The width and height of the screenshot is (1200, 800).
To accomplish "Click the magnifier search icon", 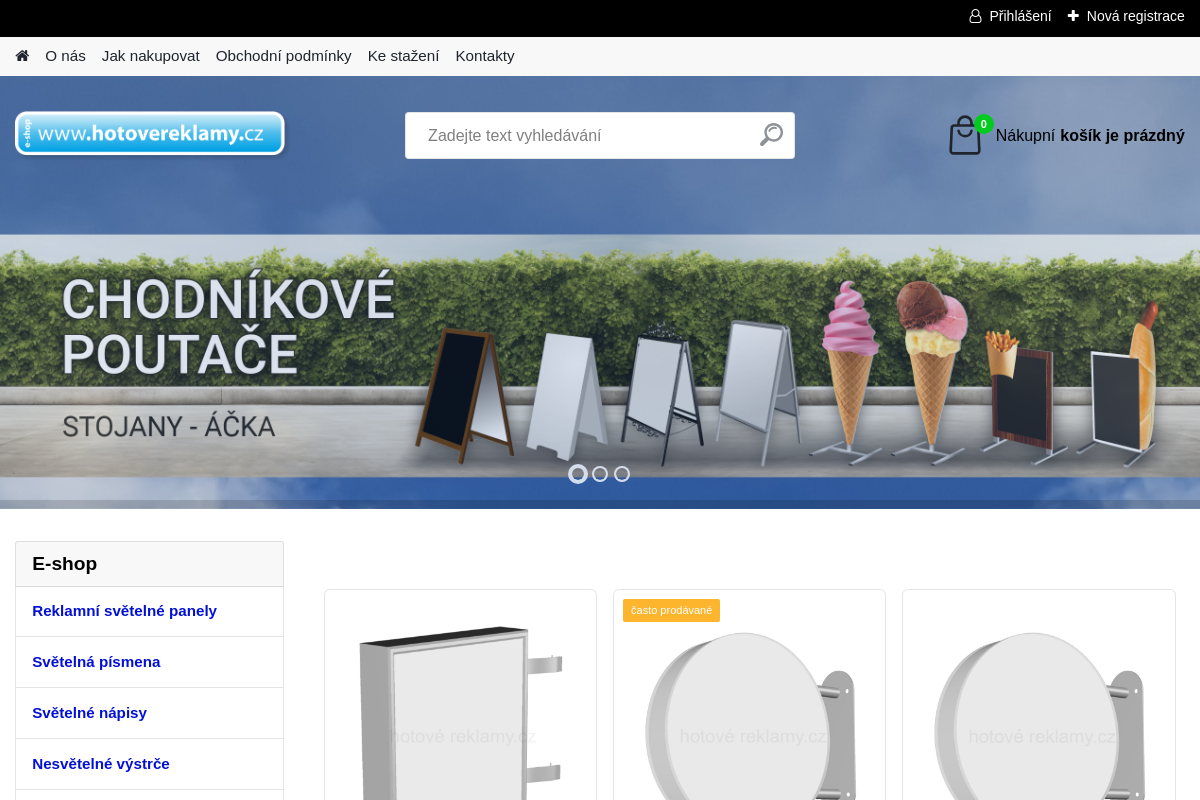I will [x=771, y=135].
